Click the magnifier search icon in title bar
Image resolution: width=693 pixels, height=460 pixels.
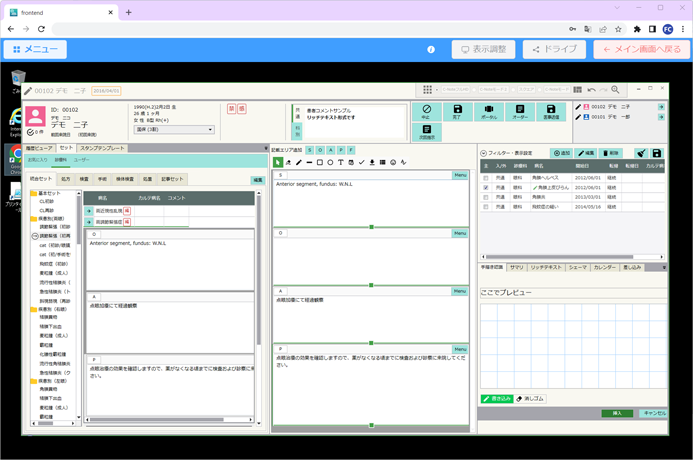pos(614,90)
